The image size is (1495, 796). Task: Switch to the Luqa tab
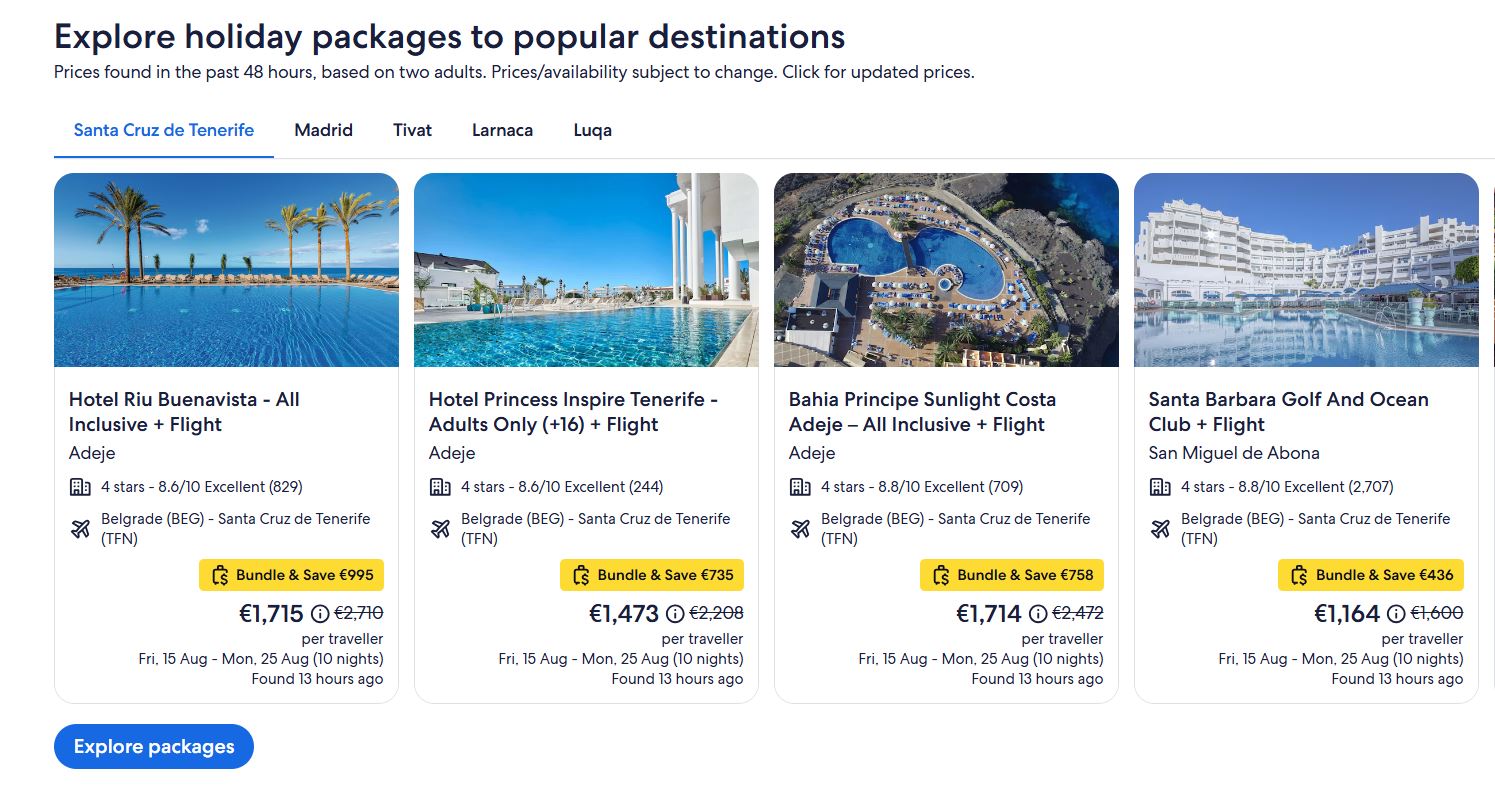tap(592, 130)
